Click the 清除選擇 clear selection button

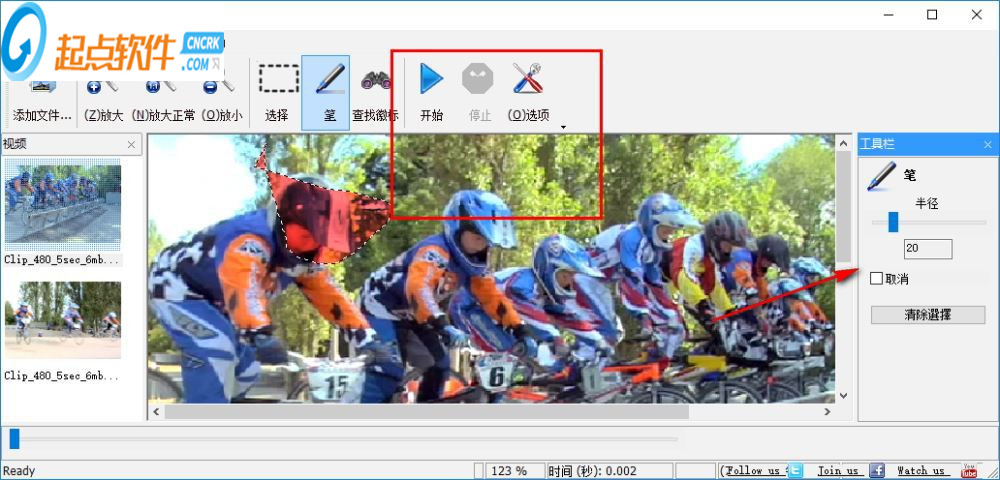pos(928,314)
